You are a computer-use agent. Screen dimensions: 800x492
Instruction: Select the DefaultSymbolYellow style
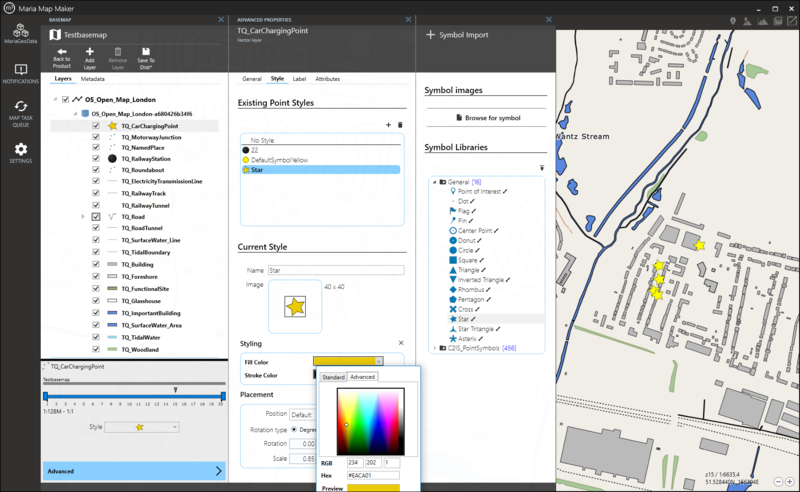point(321,160)
